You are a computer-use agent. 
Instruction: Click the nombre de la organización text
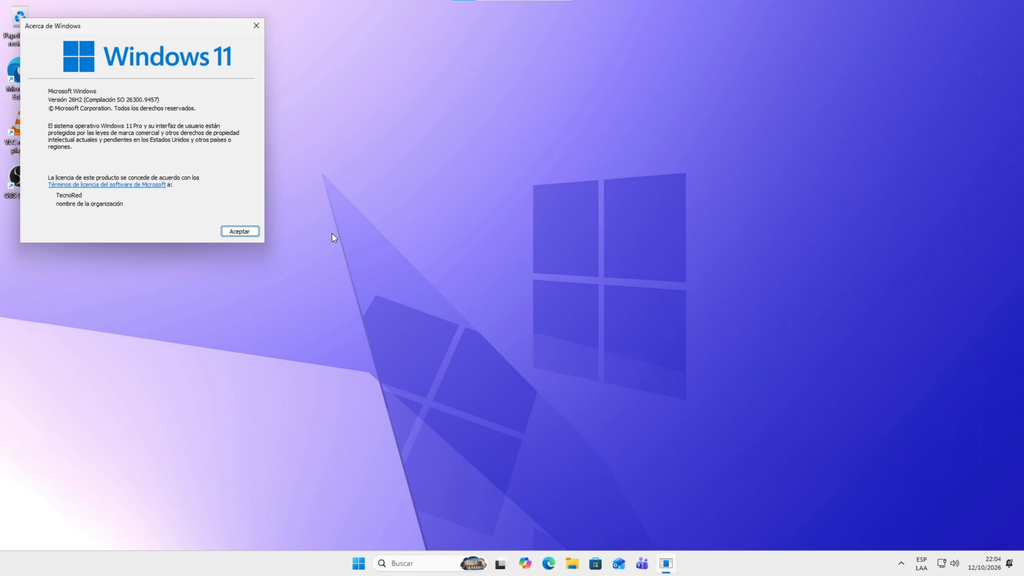click(89, 204)
